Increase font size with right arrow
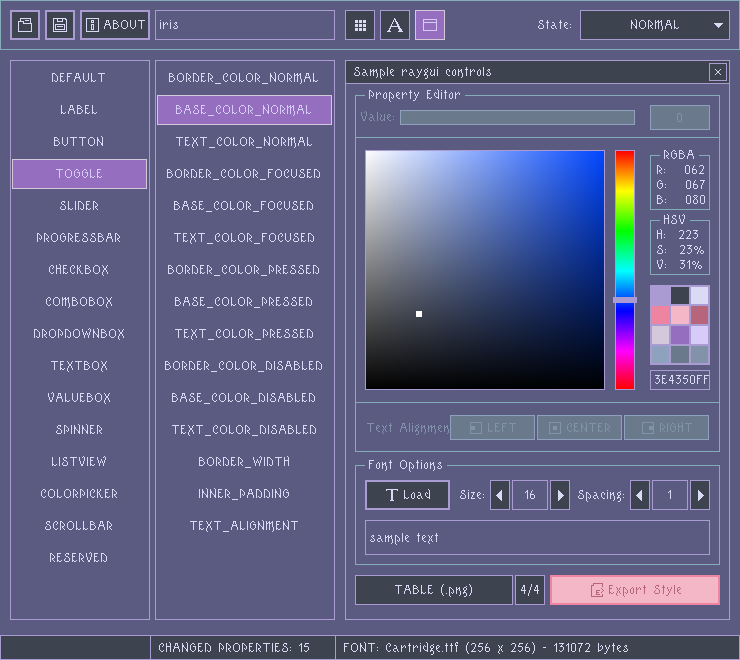The height and width of the screenshot is (660, 740). tap(560, 495)
